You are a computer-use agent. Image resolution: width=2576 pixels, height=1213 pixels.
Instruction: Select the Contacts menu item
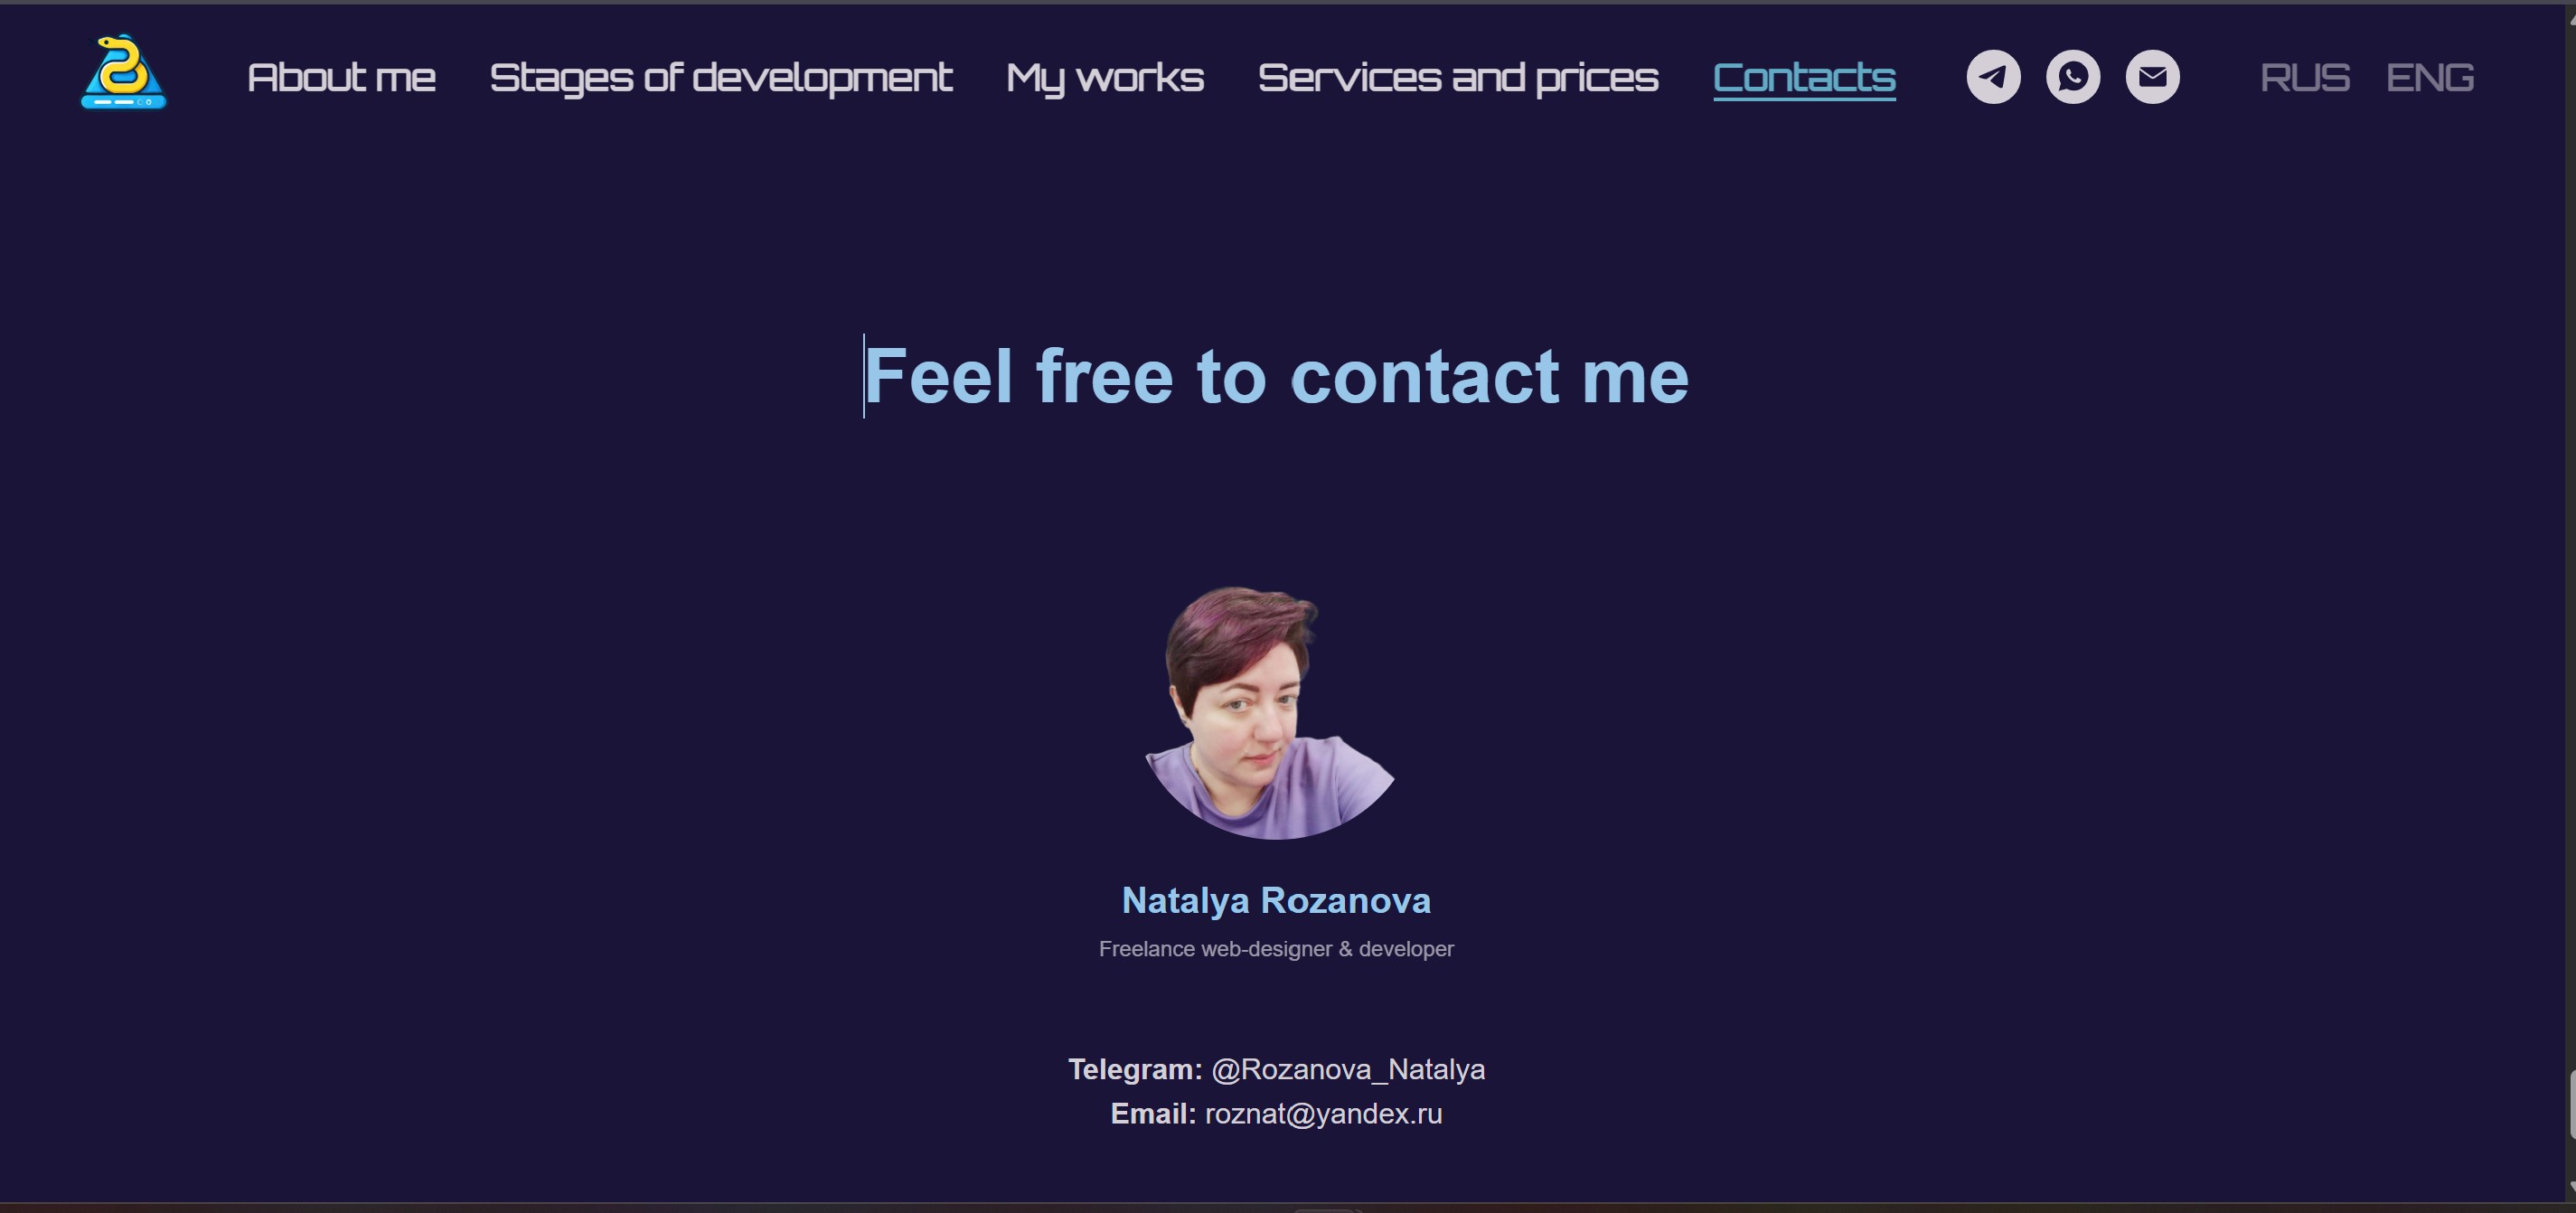coord(1804,78)
